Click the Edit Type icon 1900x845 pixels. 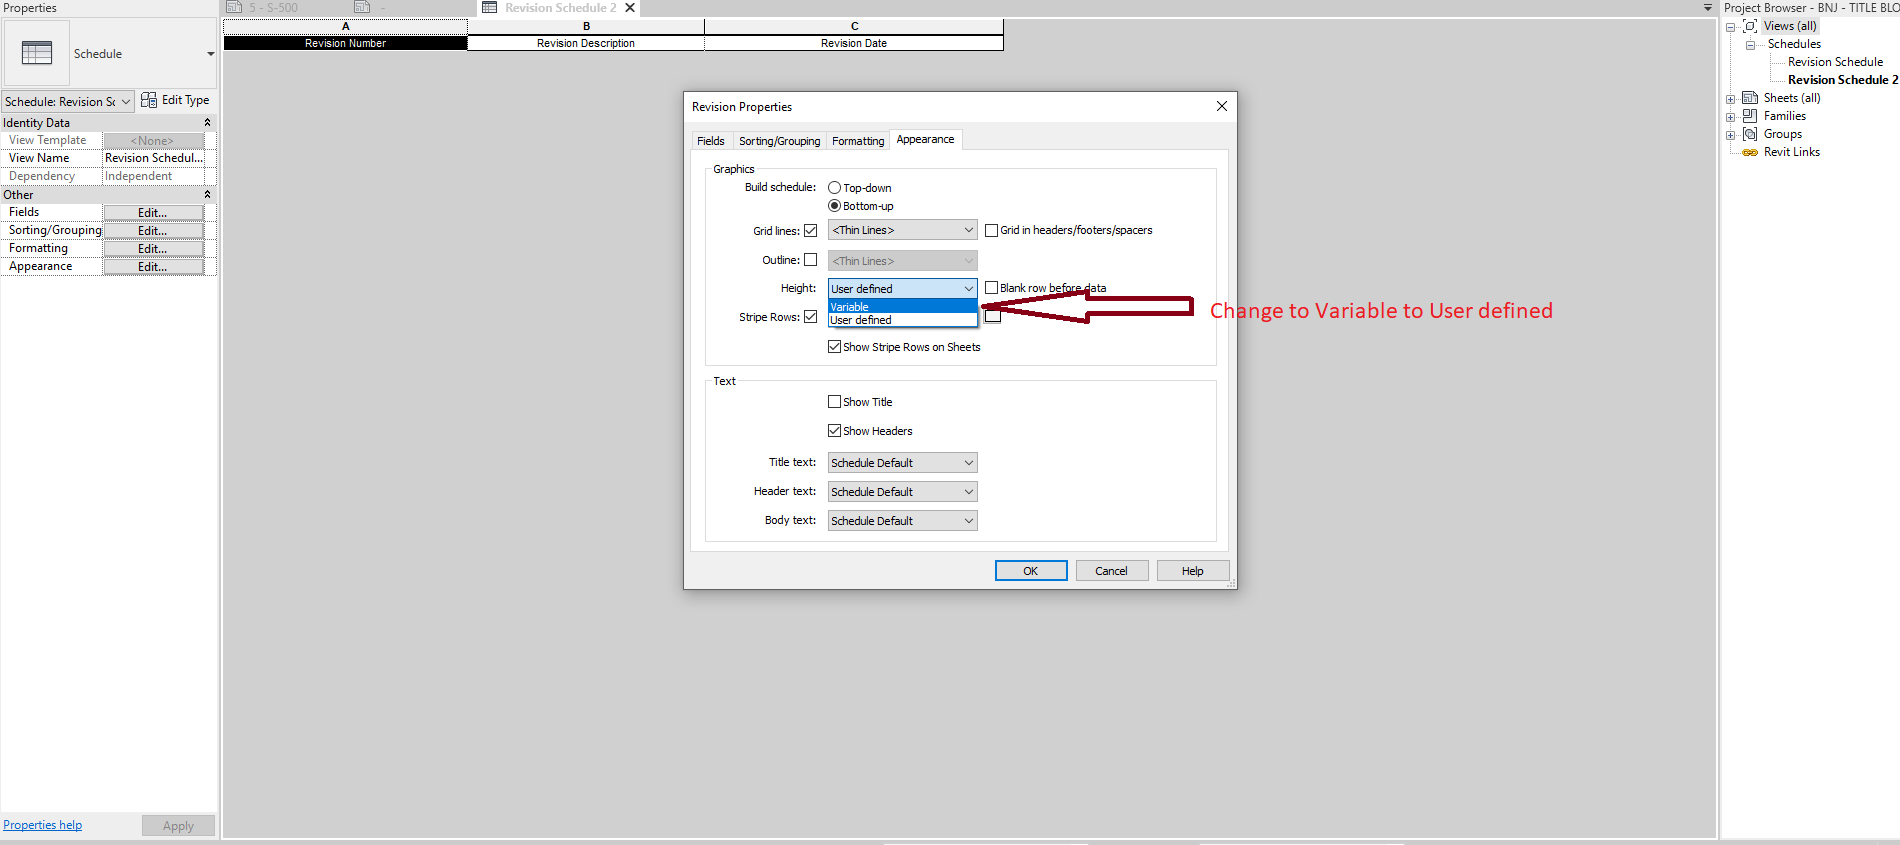click(x=149, y=100)
